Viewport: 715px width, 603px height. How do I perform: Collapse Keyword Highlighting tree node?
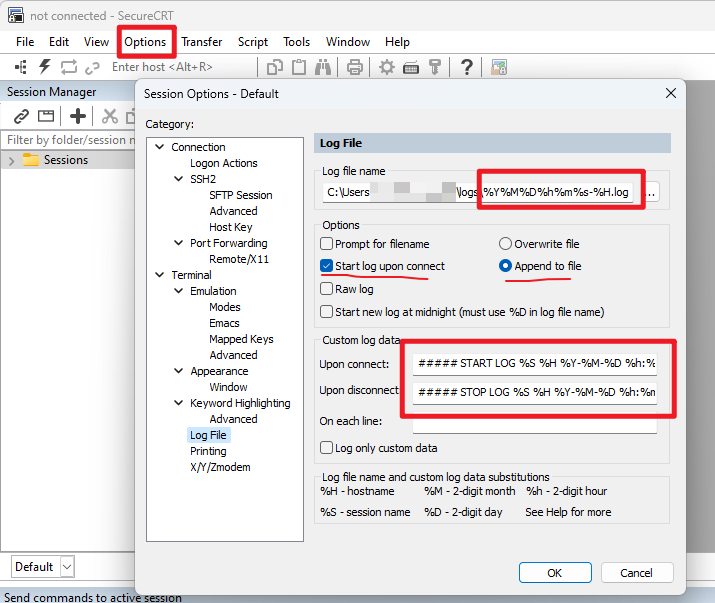[x=178, y=403]
